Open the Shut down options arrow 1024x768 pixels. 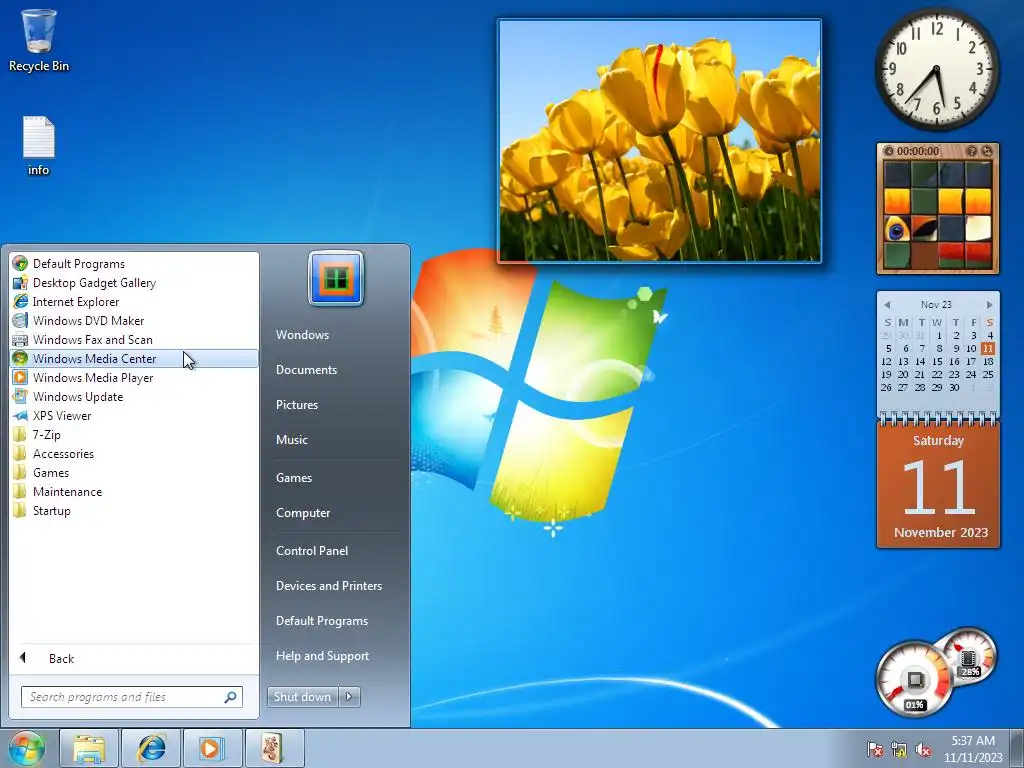click(x=349, y=697)
